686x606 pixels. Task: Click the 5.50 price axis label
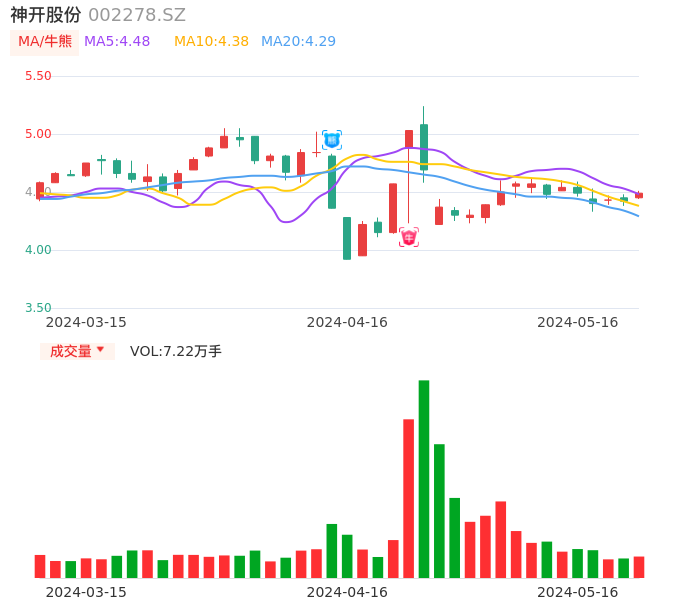click(x=37, y=76)
